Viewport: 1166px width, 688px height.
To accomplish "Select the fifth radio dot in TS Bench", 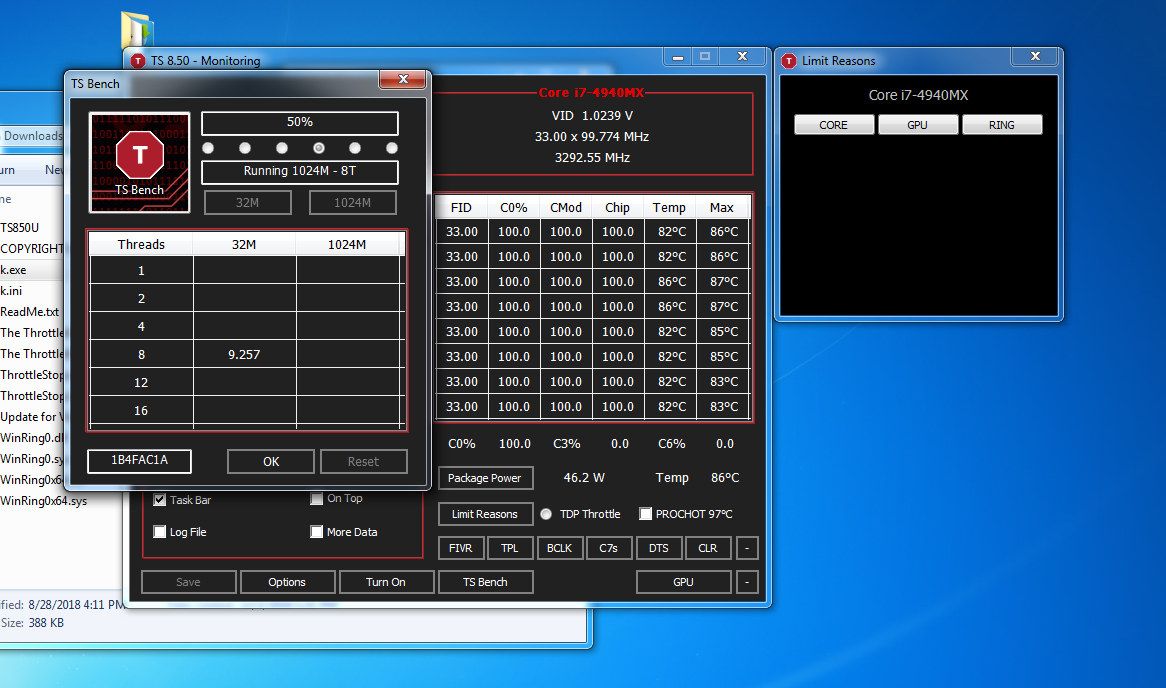I will (355, 148).
